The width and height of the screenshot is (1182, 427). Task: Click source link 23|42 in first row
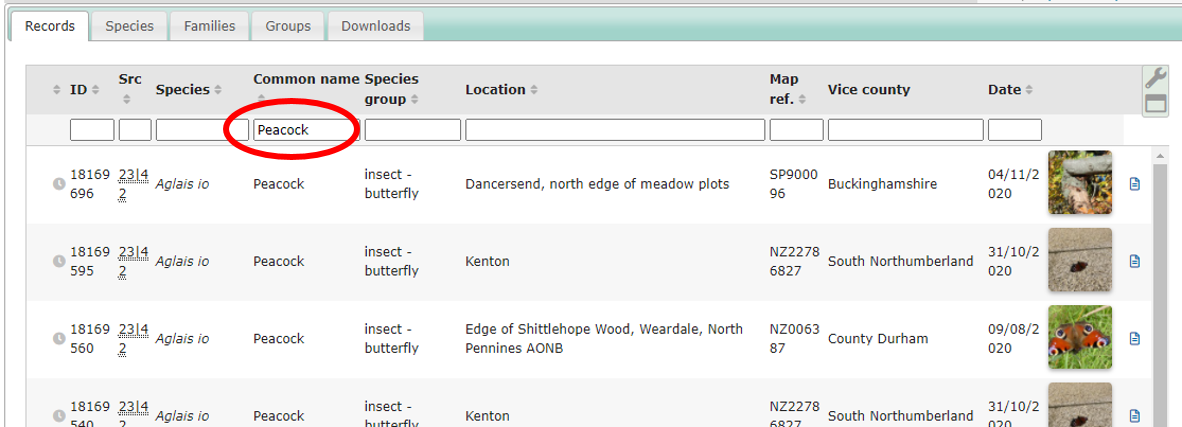[x=133, y=184]
